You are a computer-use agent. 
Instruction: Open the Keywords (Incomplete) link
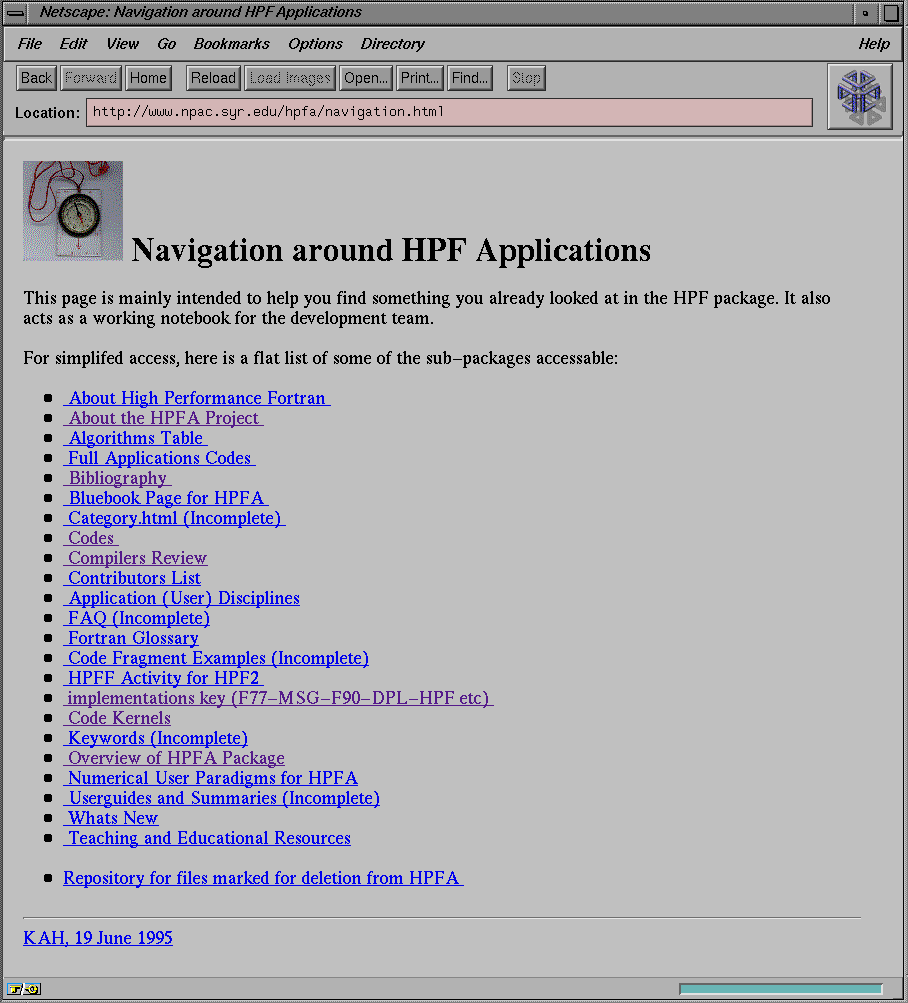pos(155,738)
